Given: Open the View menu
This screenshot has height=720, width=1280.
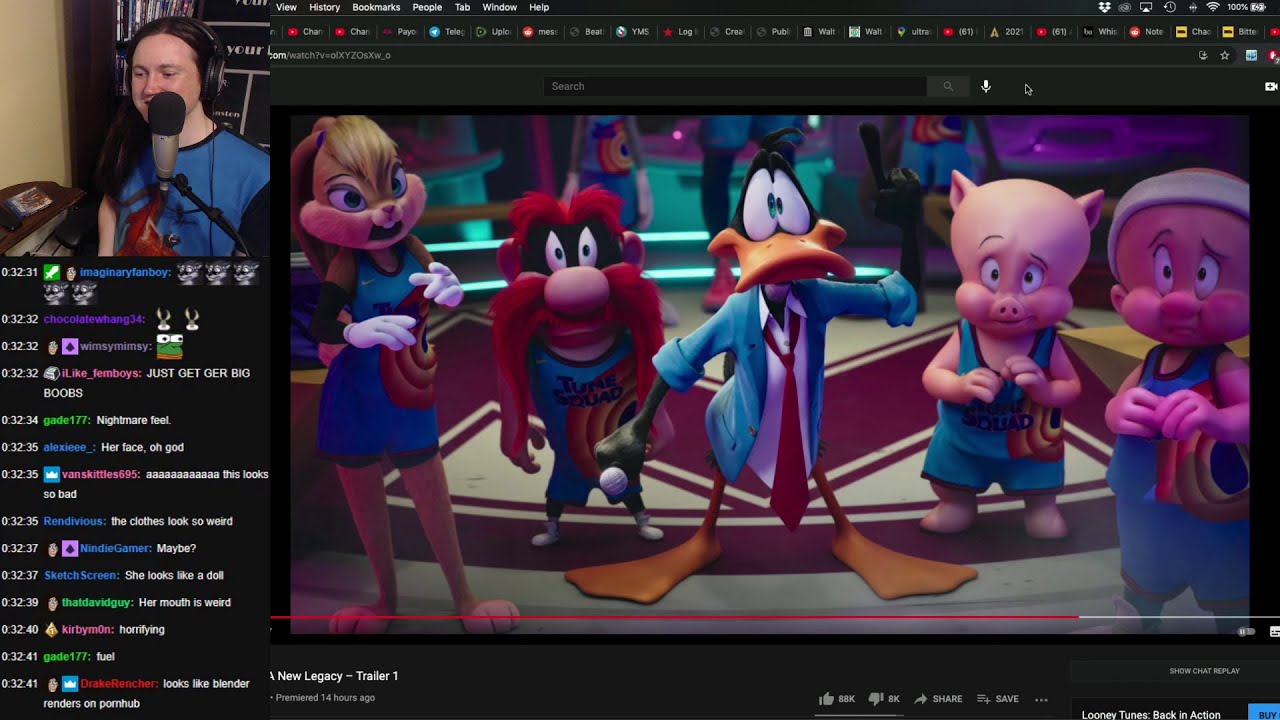Looking at the screenshot, I should click(286, 7).
